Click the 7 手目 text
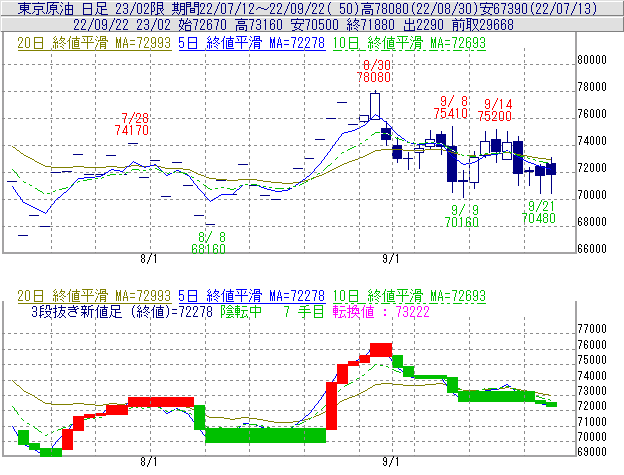 coord(304,311)
